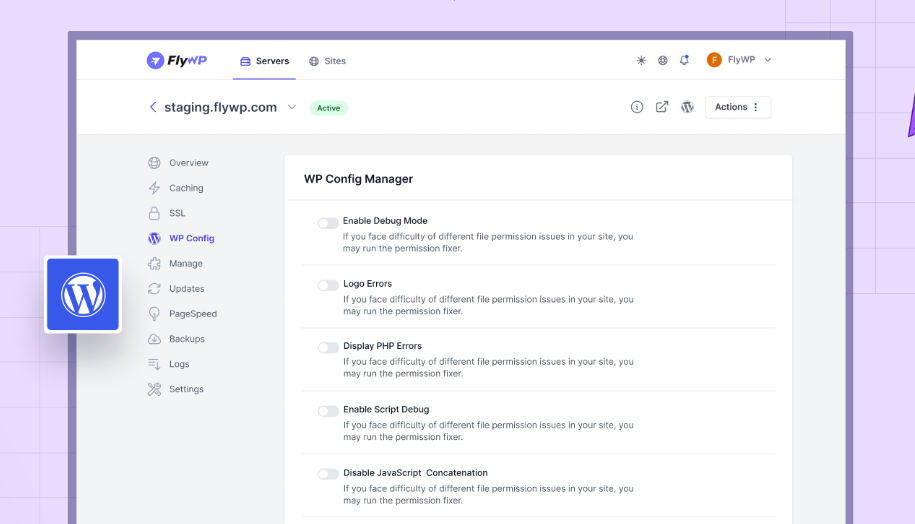Click the FlyWP logo
The width and height of the screenshot is (915, 524).
tap(176, 60)
